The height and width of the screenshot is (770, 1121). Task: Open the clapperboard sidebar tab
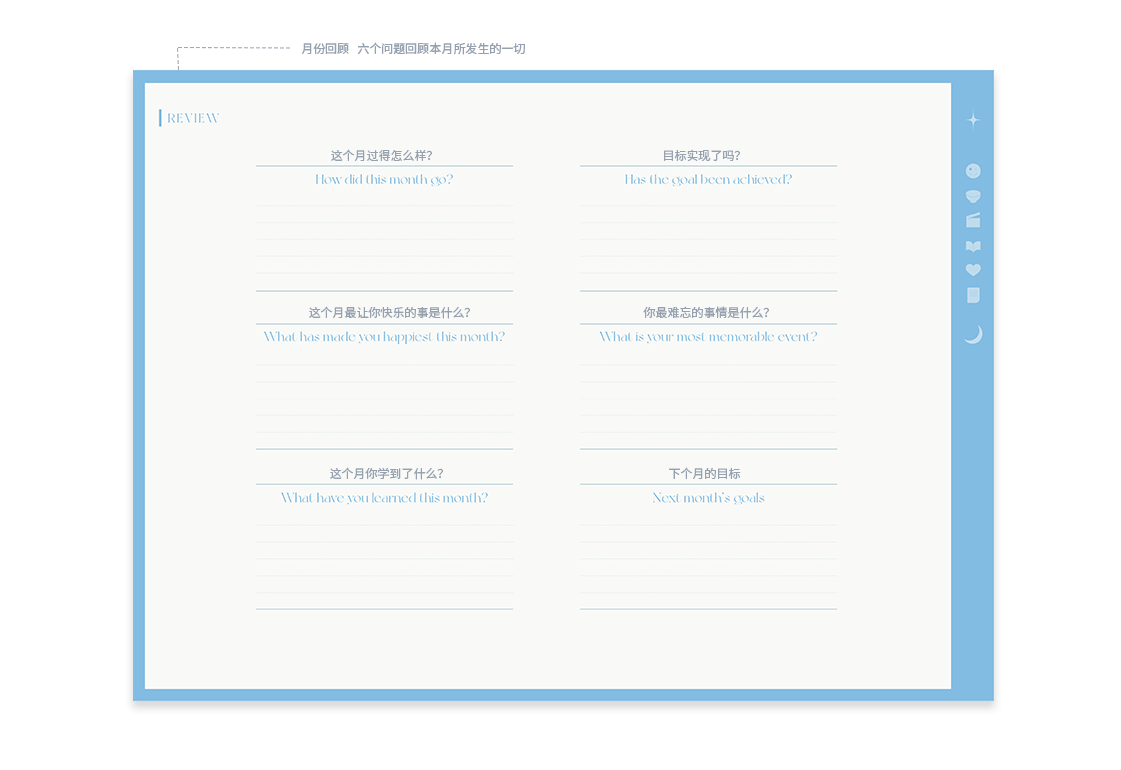(973, 220)
